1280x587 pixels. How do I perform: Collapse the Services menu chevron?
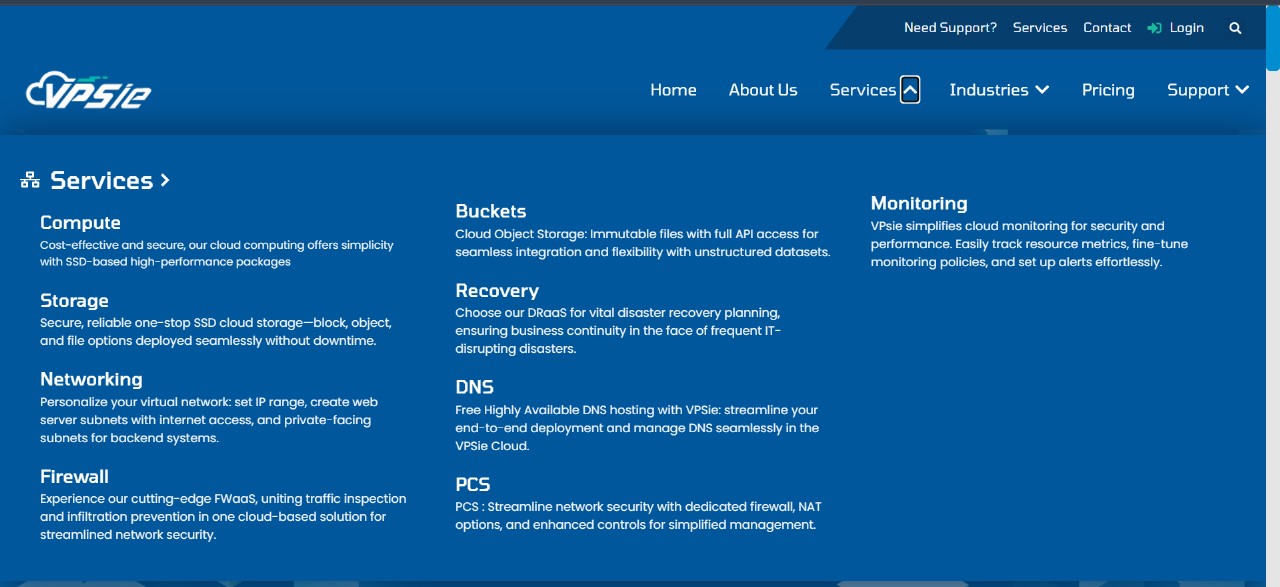pyautogui.click(x=910, y=90)
